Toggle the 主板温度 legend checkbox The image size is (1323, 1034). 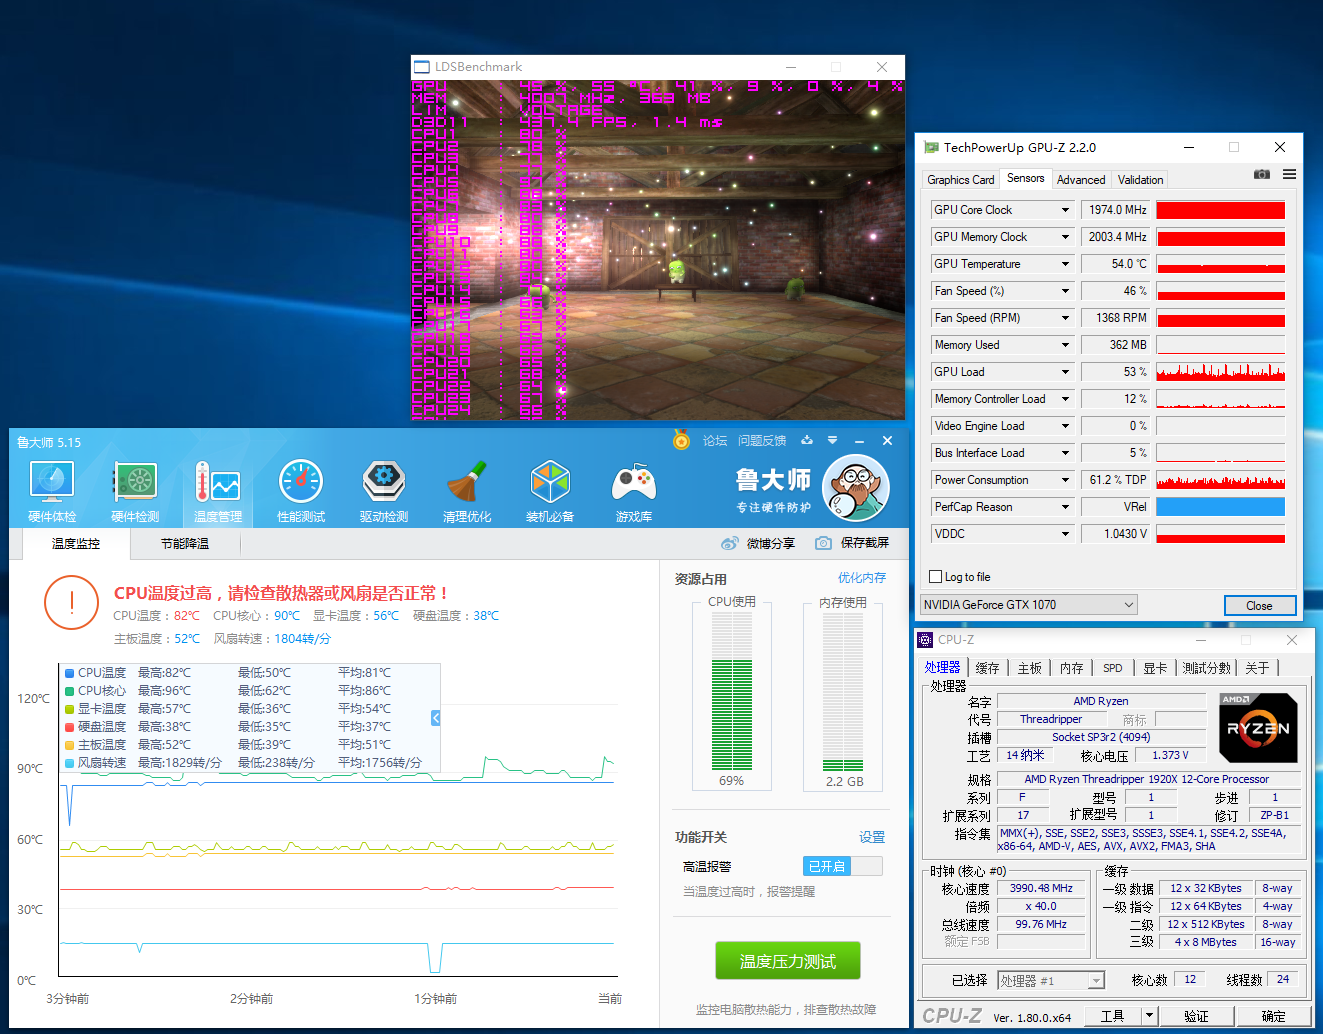(69, 745)
